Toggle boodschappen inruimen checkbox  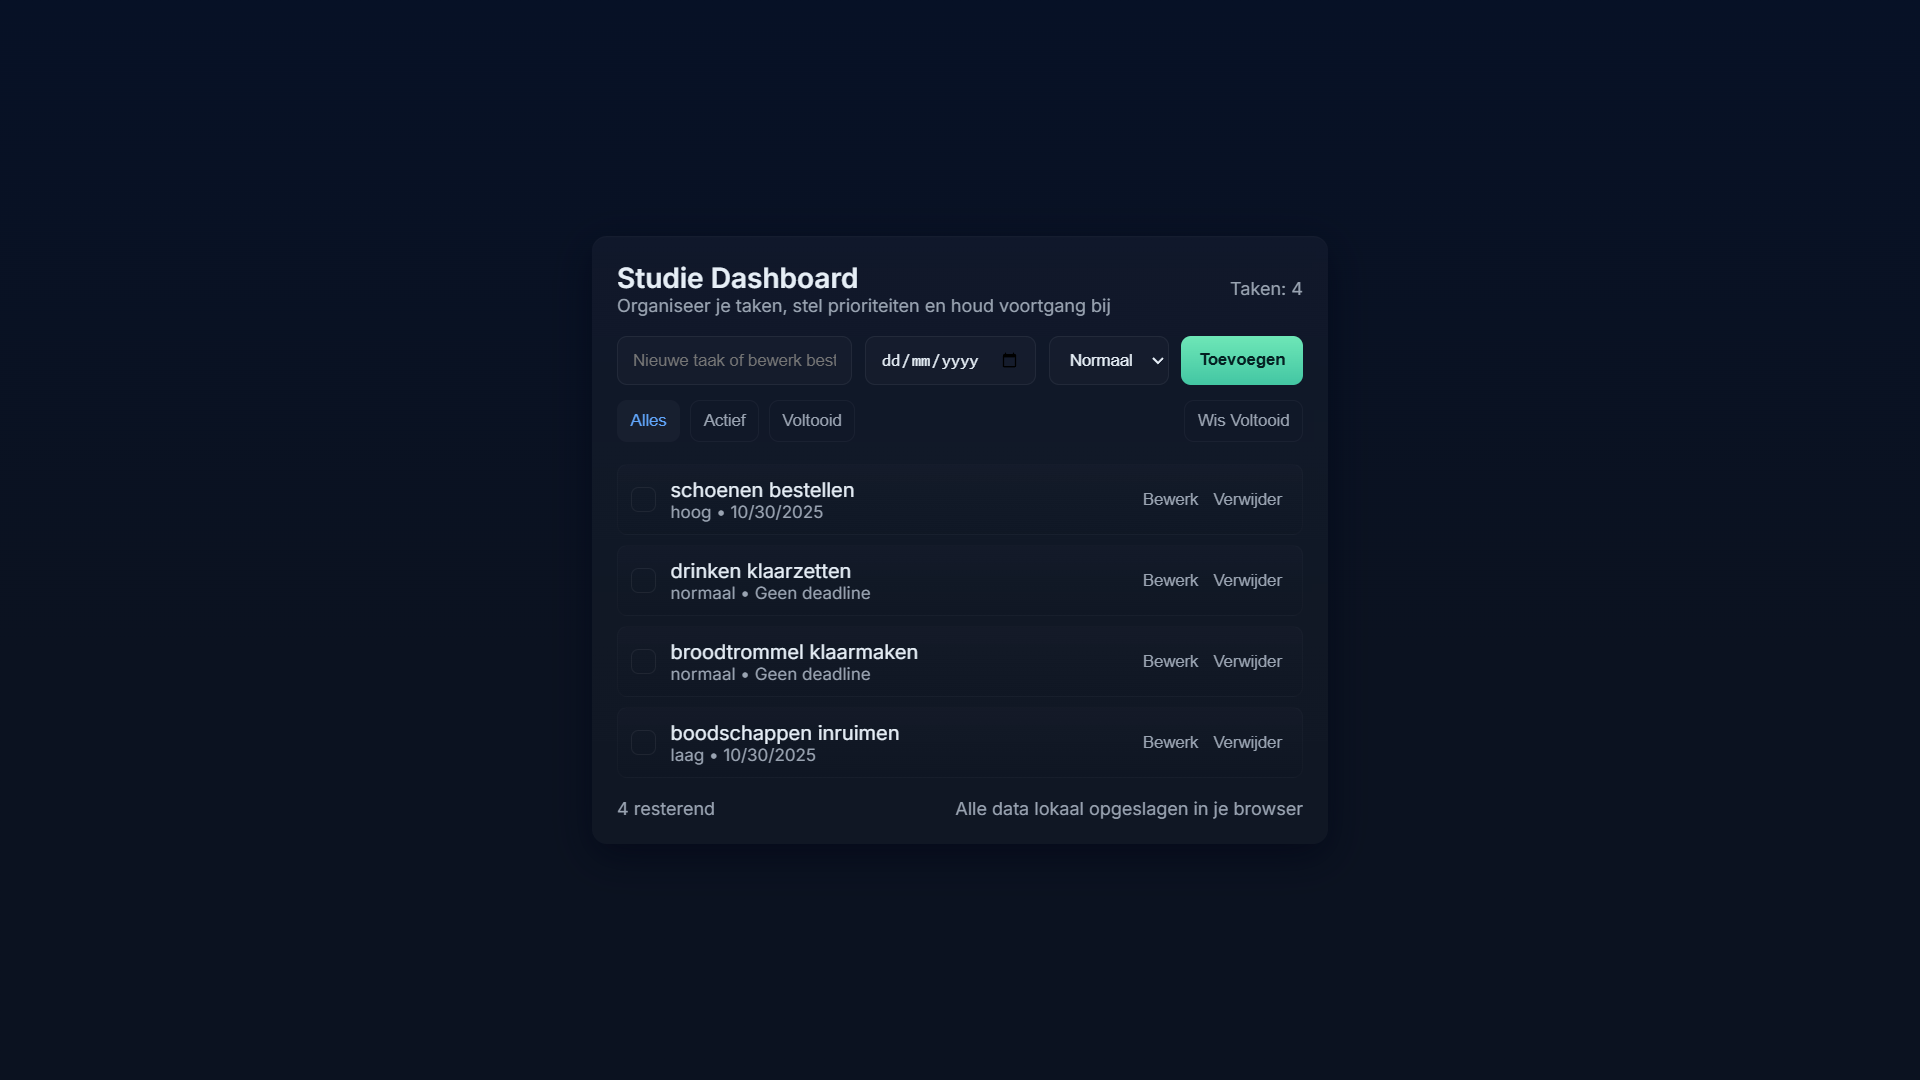coord(643,743)
